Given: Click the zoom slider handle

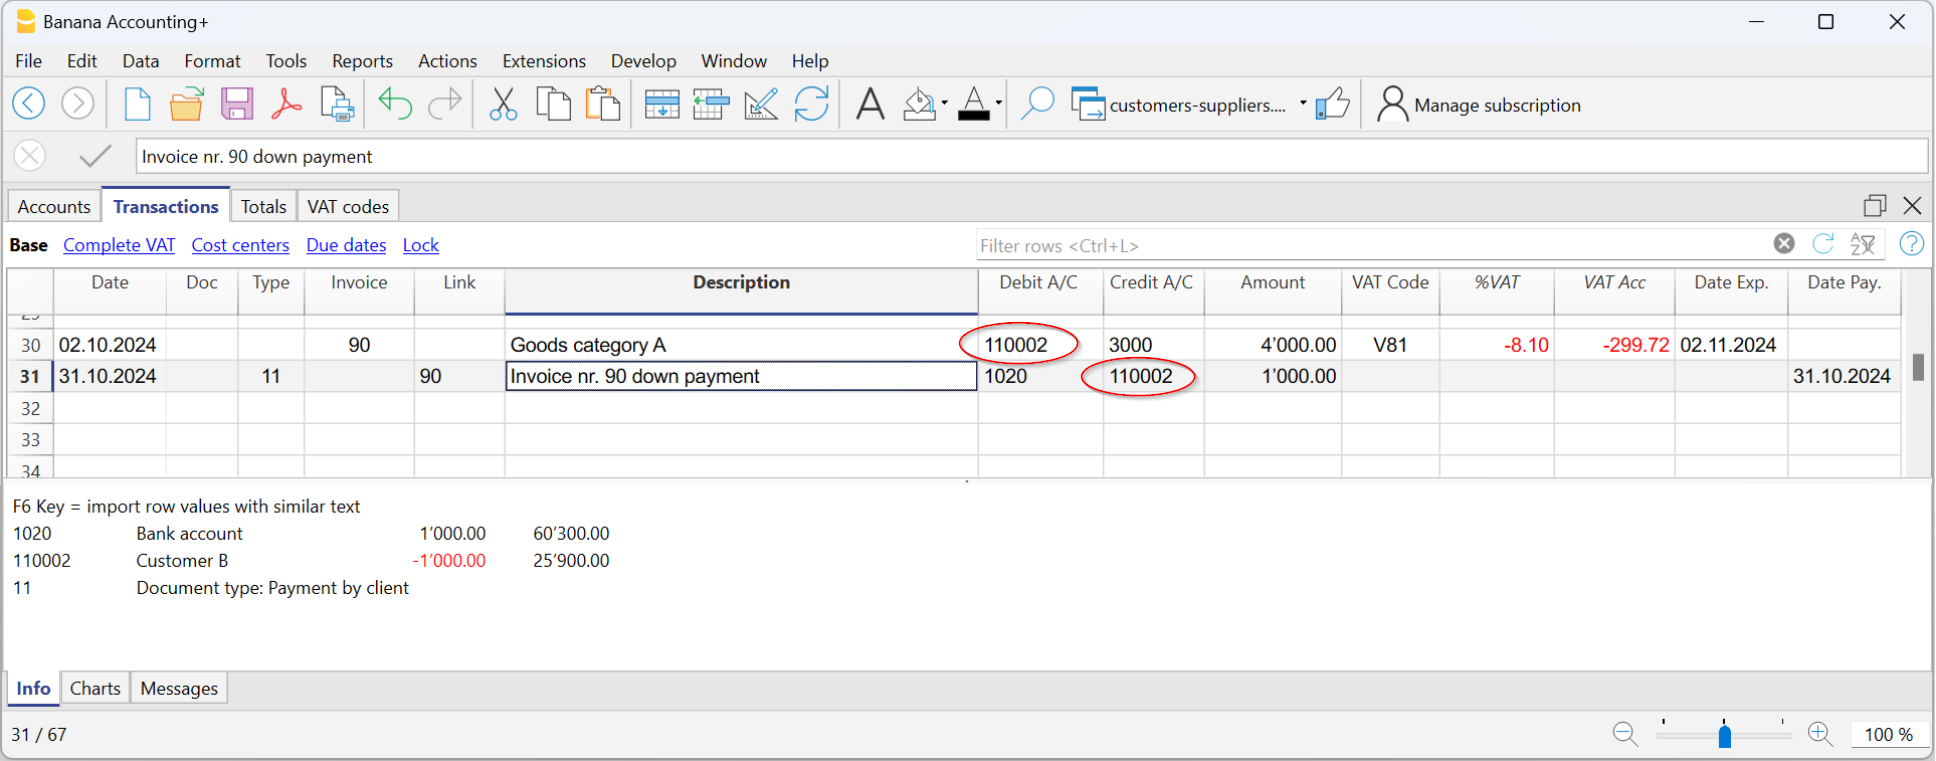Looking at the screenshot, I should click(x=1724, y=736).
